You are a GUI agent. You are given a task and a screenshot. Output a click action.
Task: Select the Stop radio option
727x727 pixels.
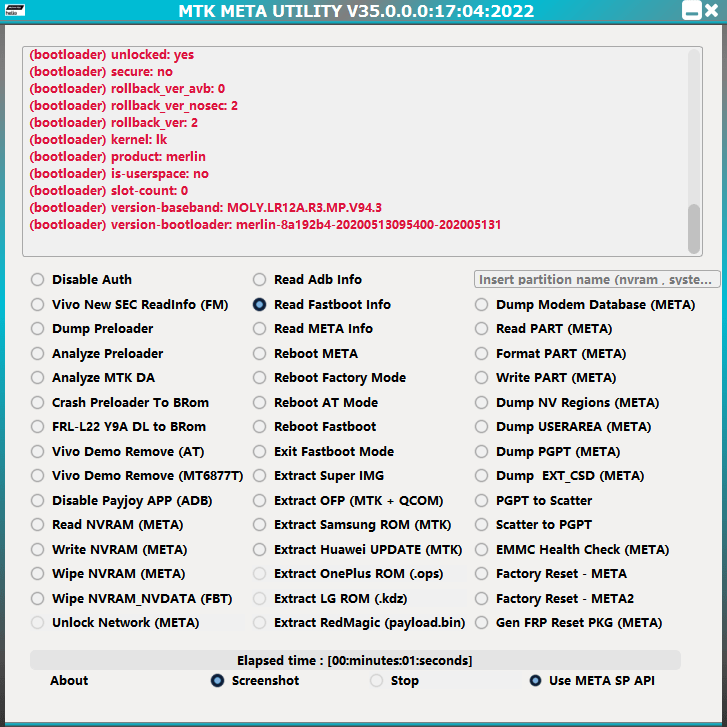tap(376, 681)
